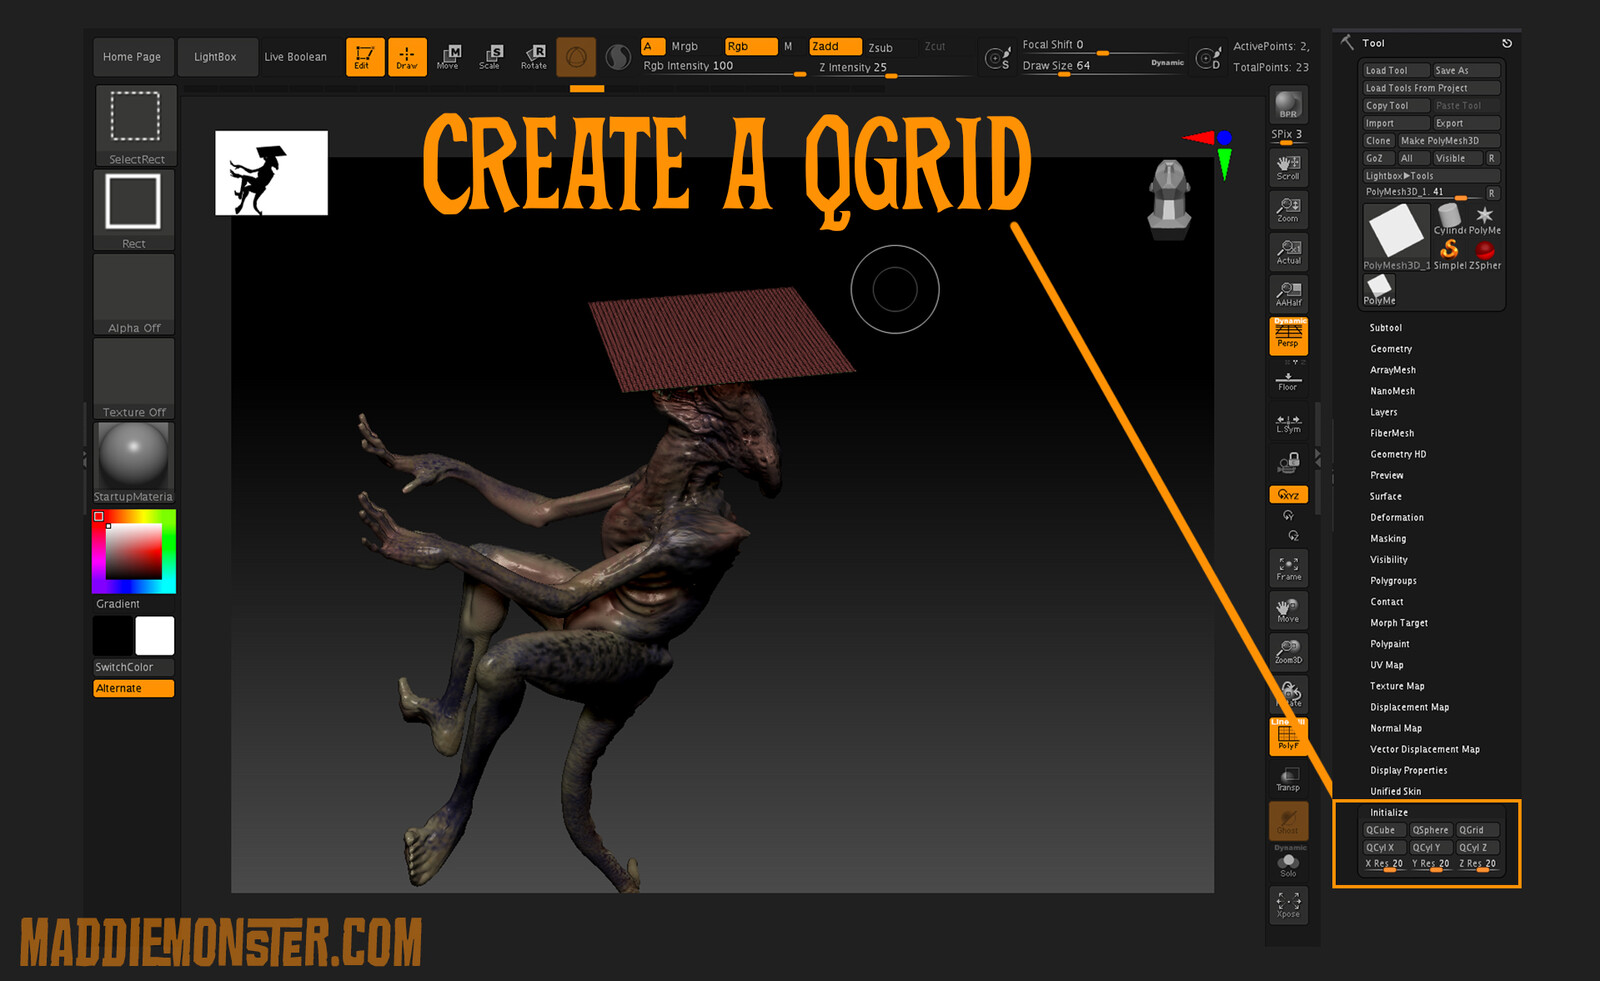1600x981 pixels.
Task: Click the camera lock icon below L.Sym
Action: 1288,462
